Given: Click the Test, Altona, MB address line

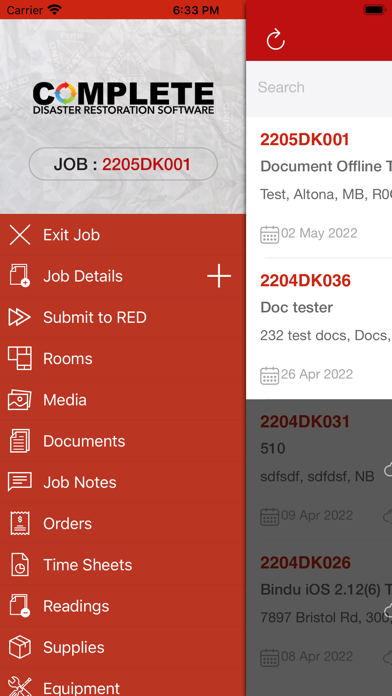Looking at the screenshot, I should pyautogui.click(x=326, y=194).
